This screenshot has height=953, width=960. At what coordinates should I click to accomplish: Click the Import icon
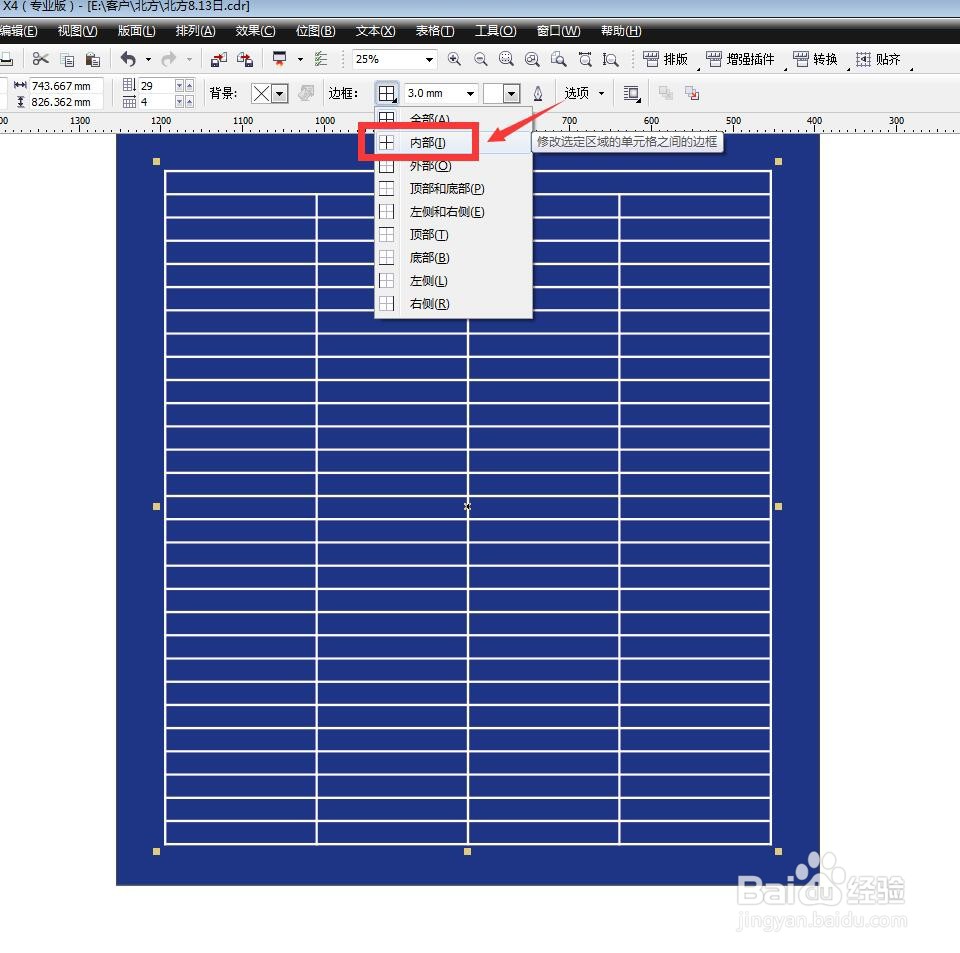coord(219,59)
